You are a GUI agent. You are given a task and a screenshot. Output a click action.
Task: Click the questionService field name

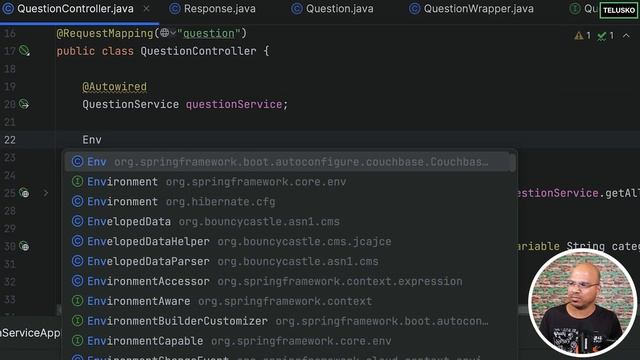coord(234,104)
